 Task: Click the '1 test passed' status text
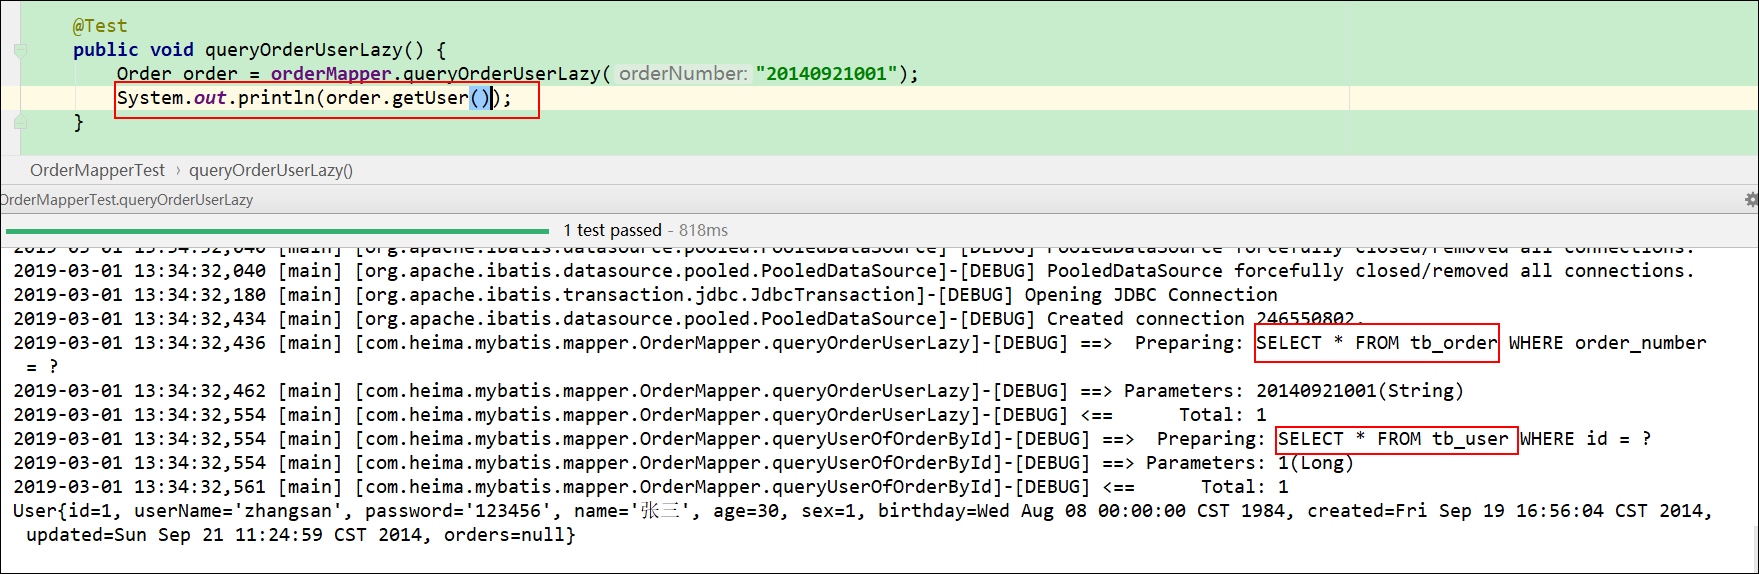[612, 231]
